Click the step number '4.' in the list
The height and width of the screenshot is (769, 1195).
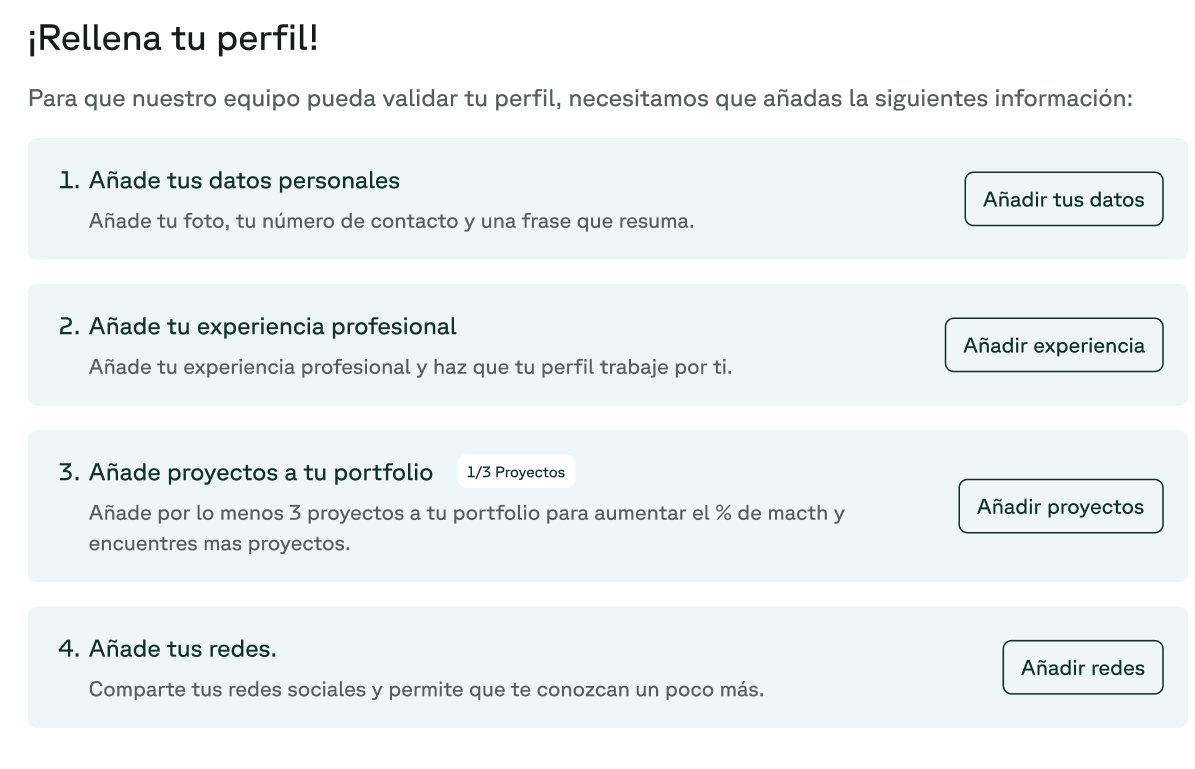click(x=69, y=649)
